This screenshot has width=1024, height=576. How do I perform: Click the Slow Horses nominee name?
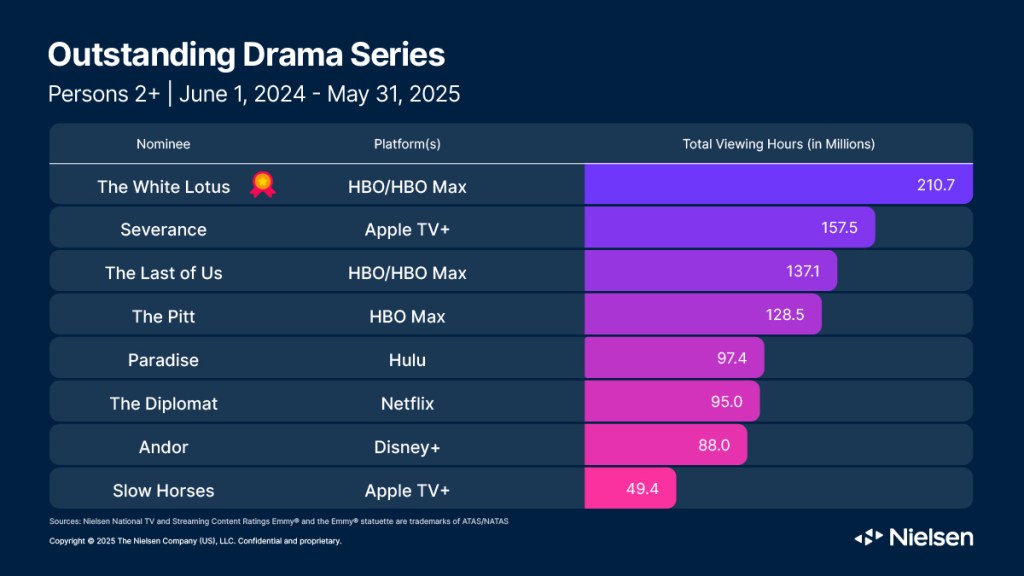[x=164, y=491]
